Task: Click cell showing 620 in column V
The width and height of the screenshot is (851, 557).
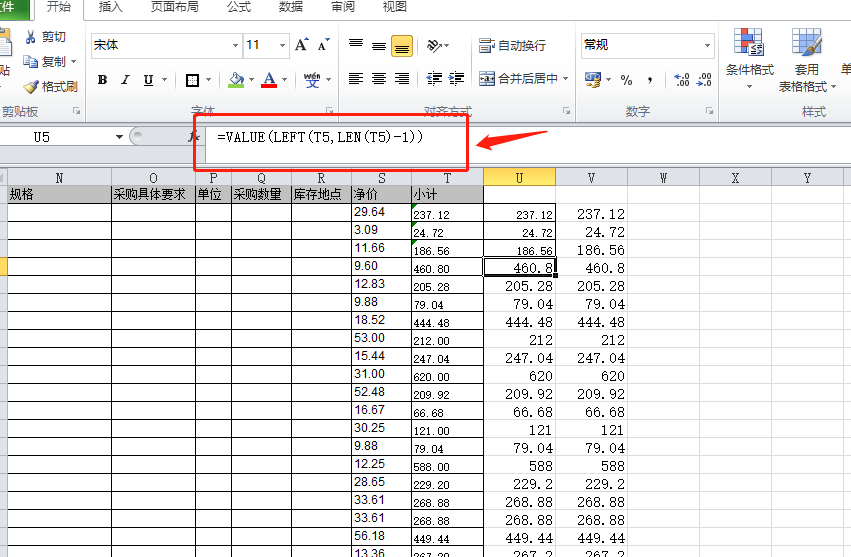Action: click(x=592, y=376)
